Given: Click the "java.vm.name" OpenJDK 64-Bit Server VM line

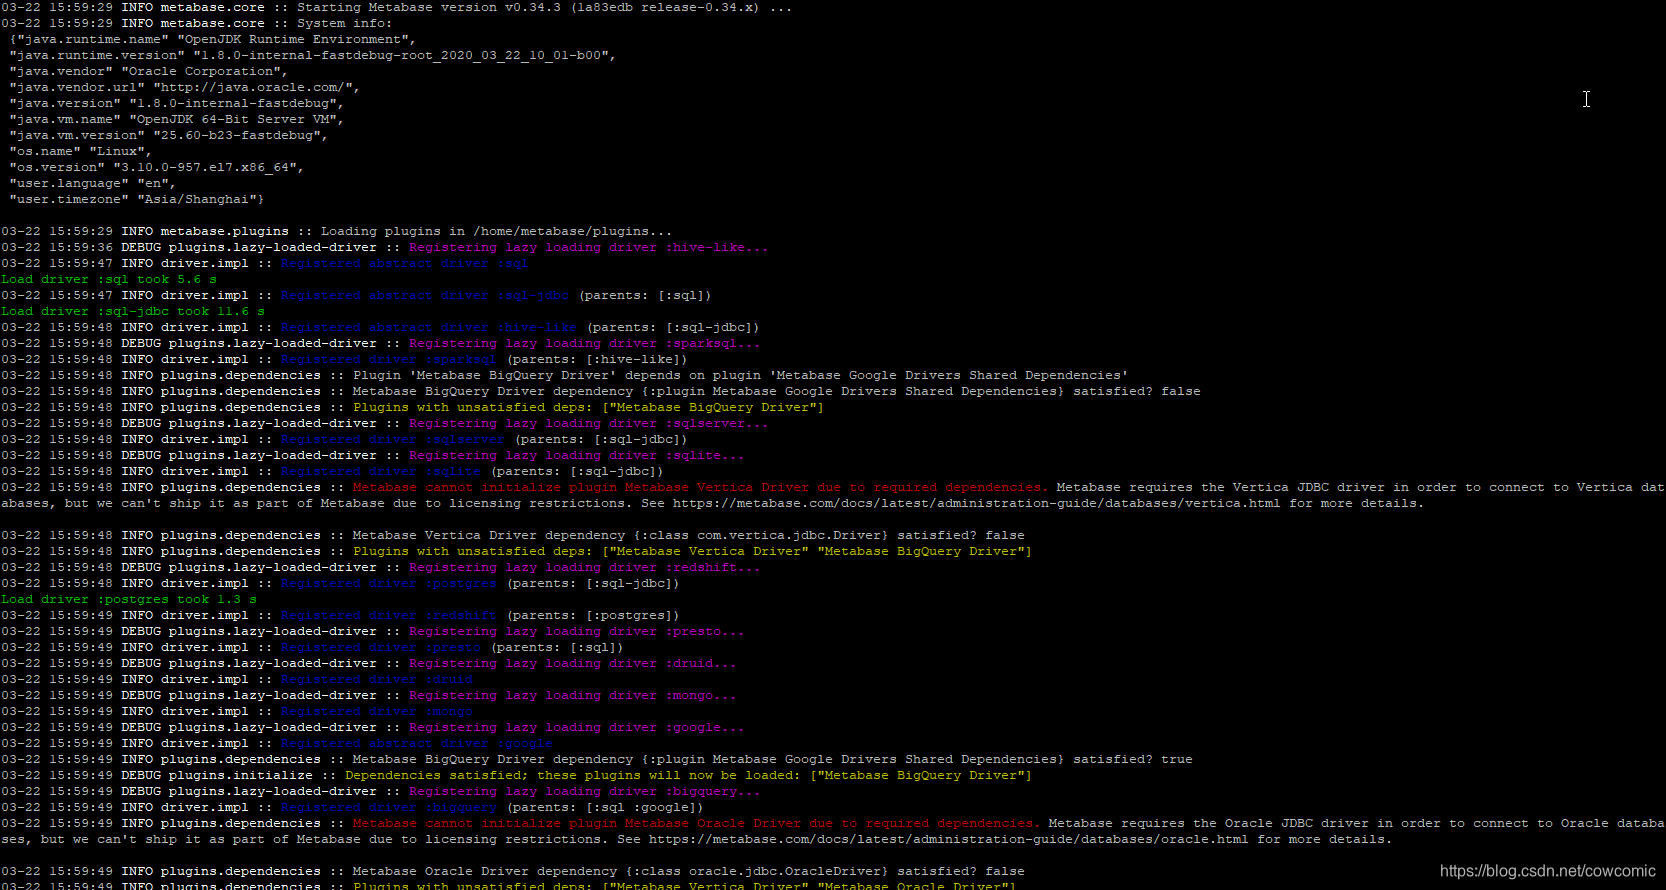Looking at the screenshot, I should coord(177,119).
